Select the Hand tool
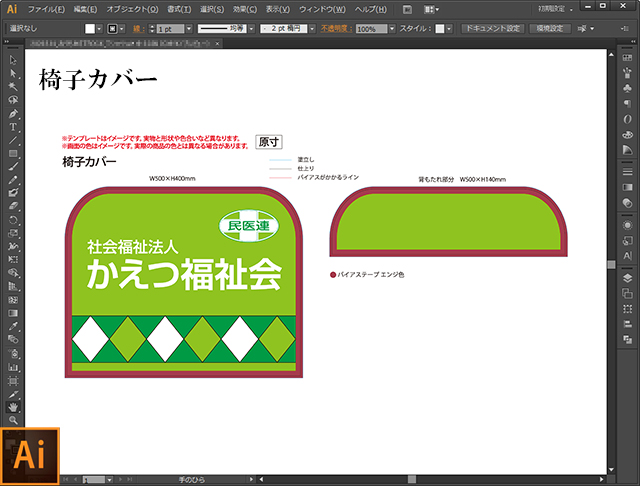Viewport: 640px width, 486px height. (x=13, y=407)
